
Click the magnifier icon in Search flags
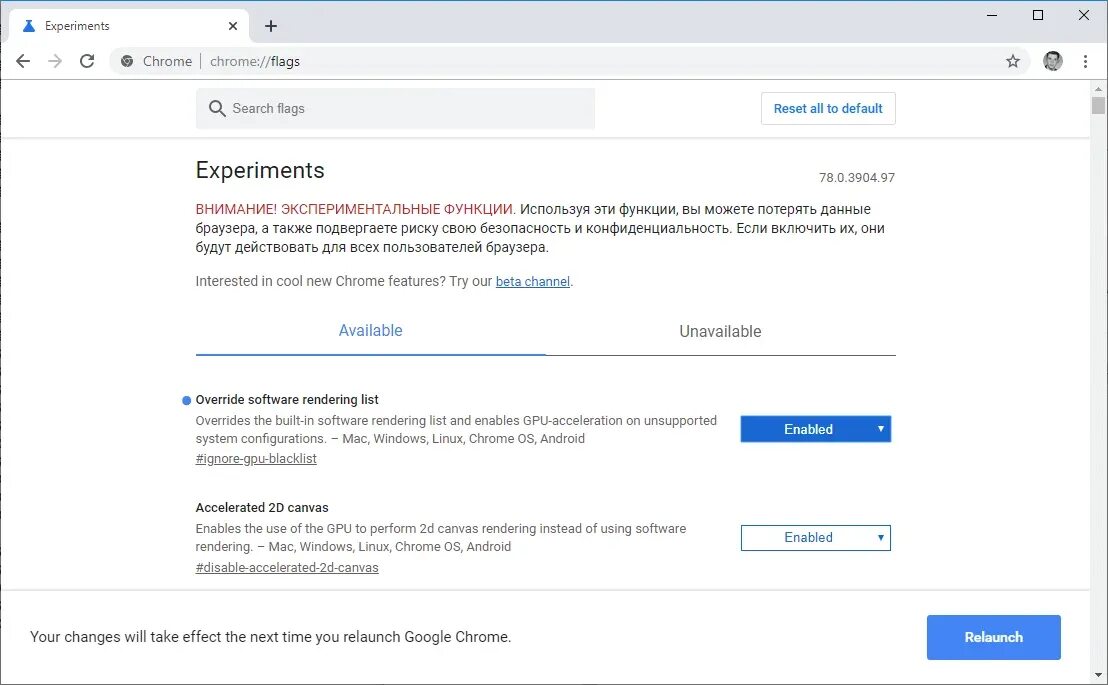coord(217,108)
